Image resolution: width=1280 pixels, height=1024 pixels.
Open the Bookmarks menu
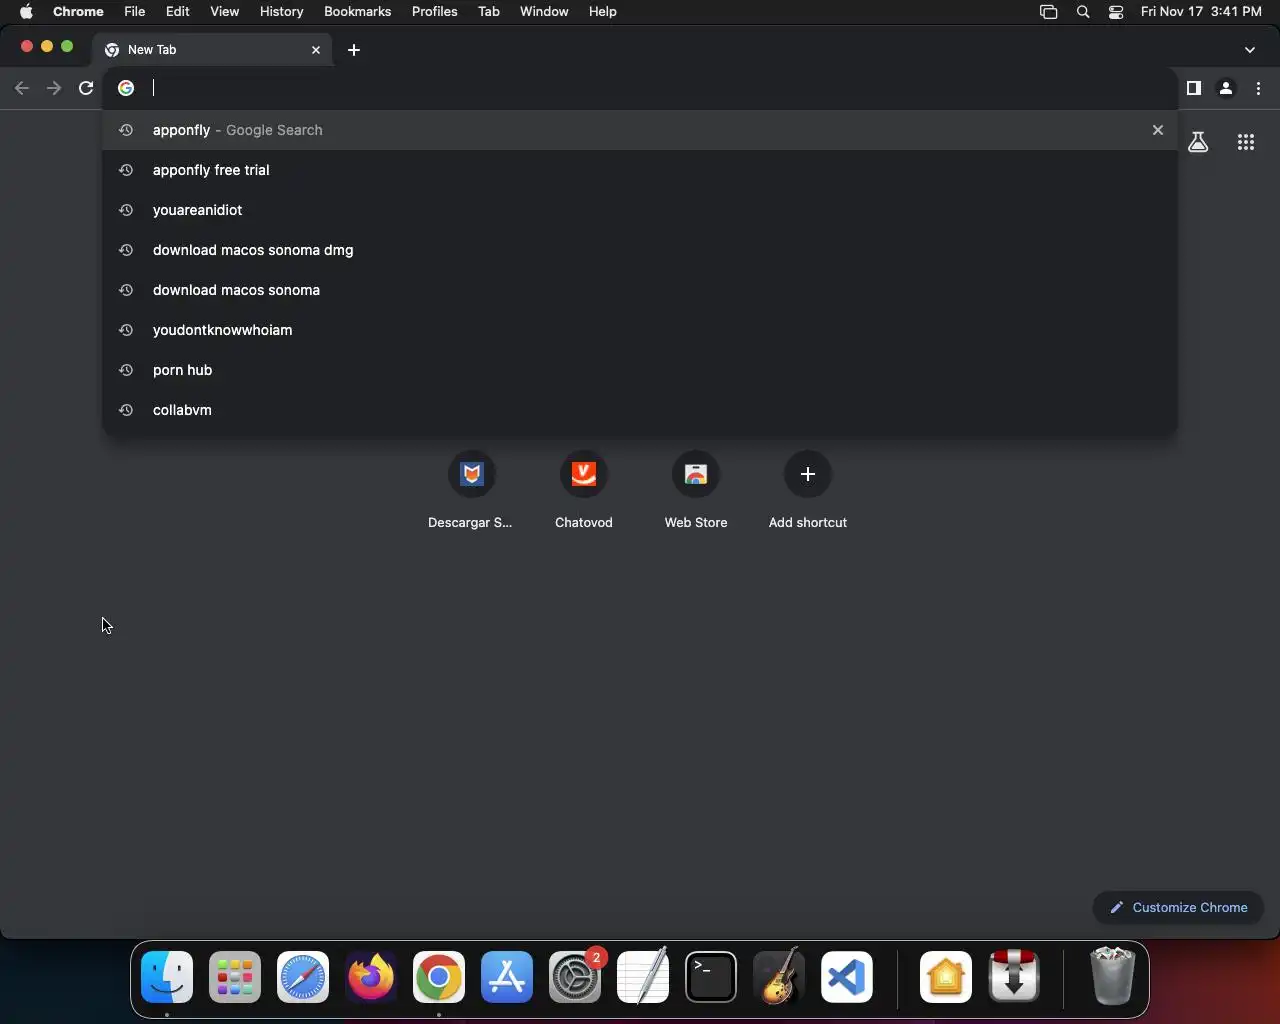(357, 12)
